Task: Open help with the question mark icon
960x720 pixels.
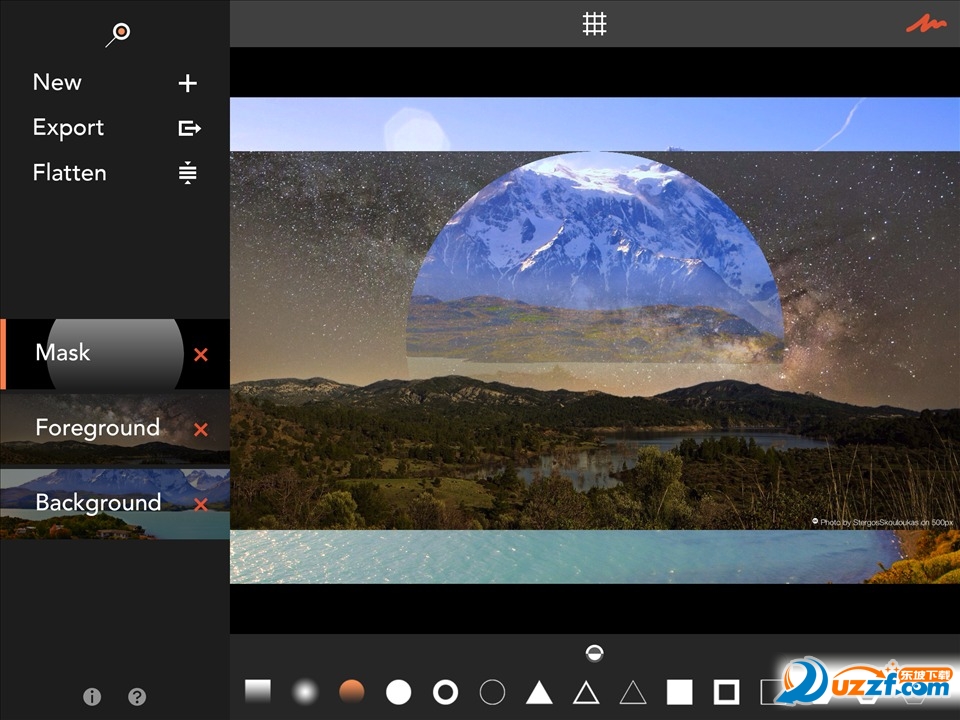Action: coord(137,697)
